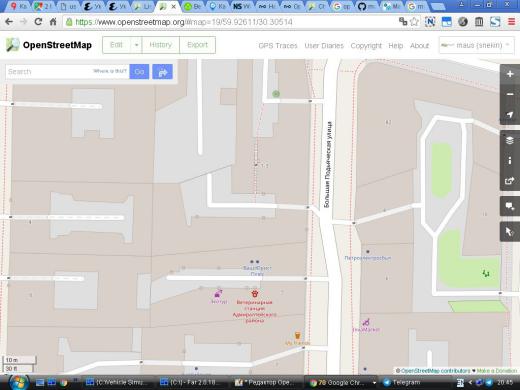Show my location using the arrow icon
520x390 pixels.
click(x=510, y=114)
